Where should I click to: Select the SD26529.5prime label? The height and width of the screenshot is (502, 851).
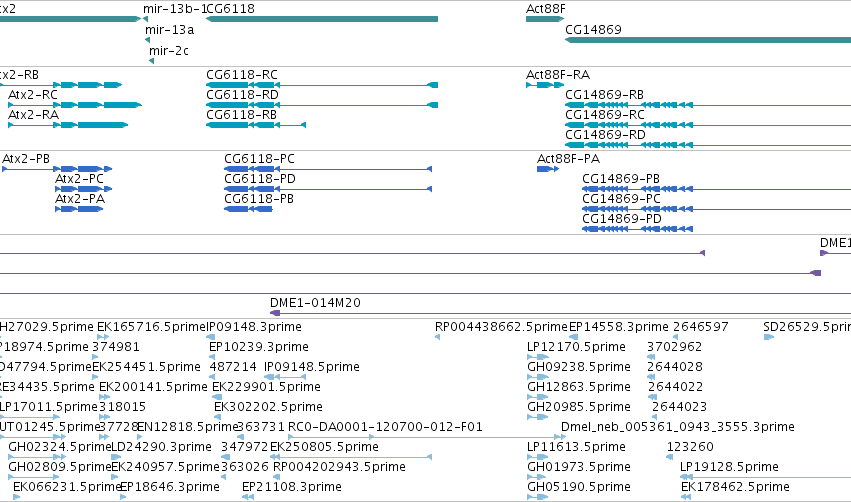pos(807,327)
